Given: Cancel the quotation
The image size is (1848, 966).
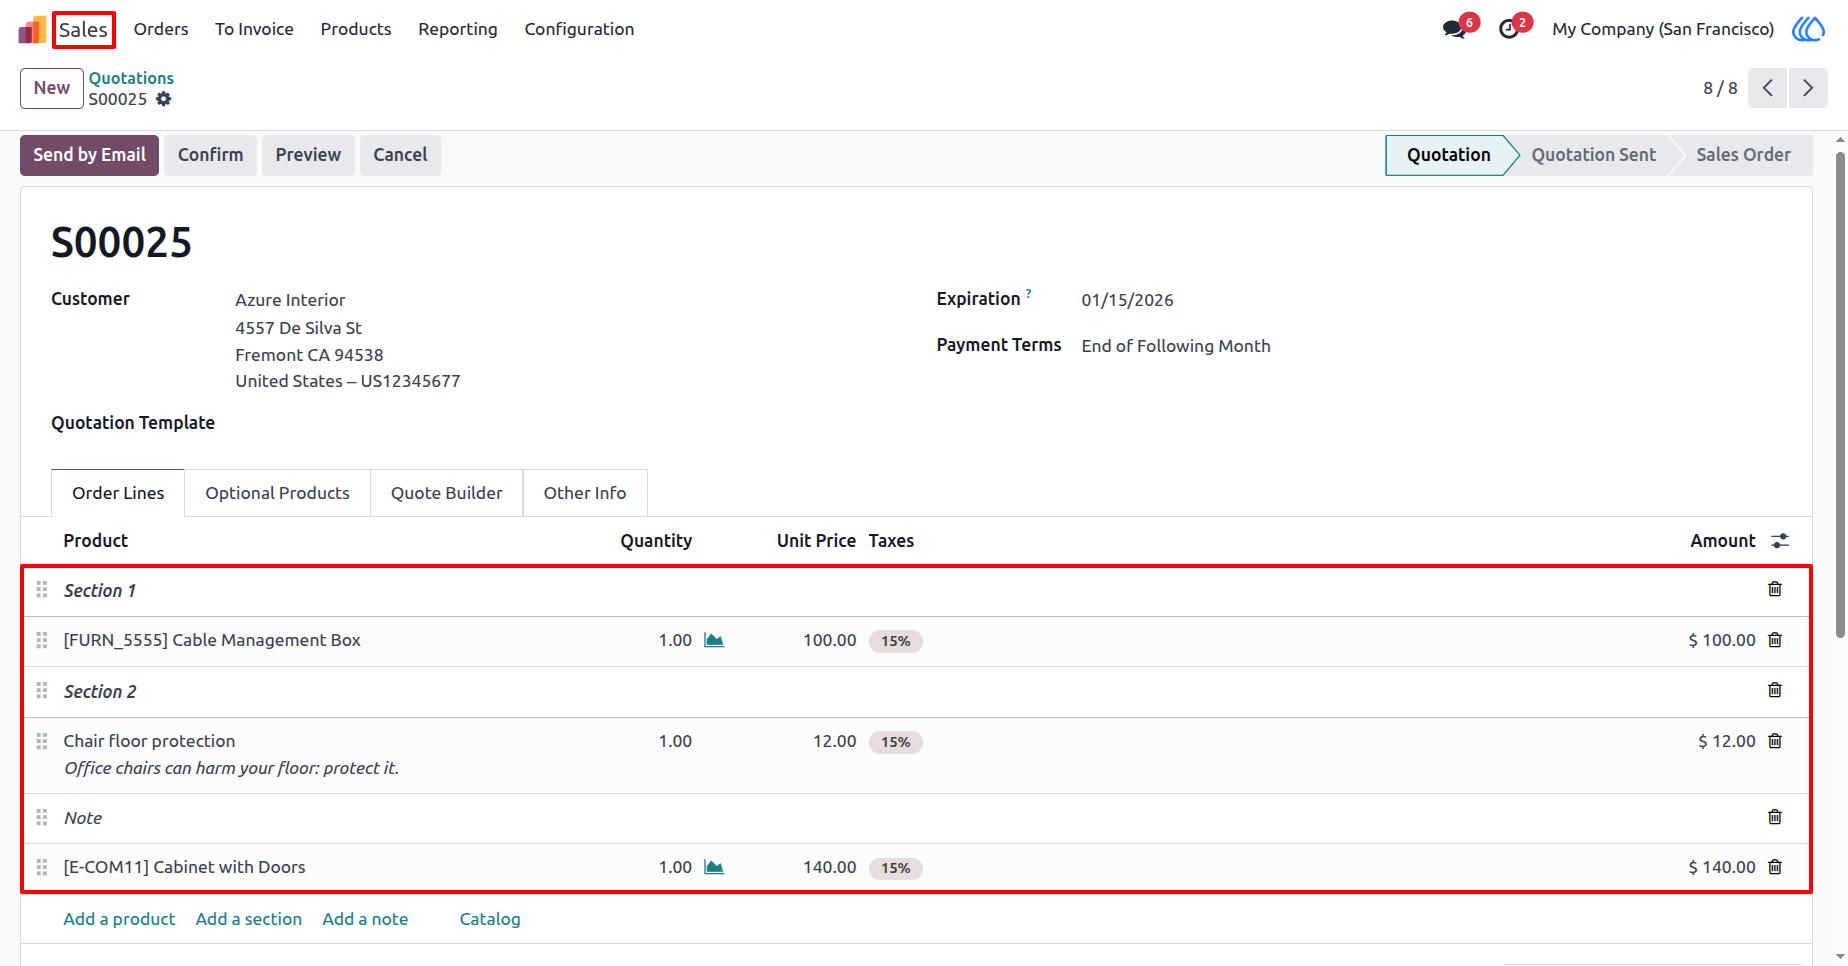Looking at the screenshot, I should (400, 155).
